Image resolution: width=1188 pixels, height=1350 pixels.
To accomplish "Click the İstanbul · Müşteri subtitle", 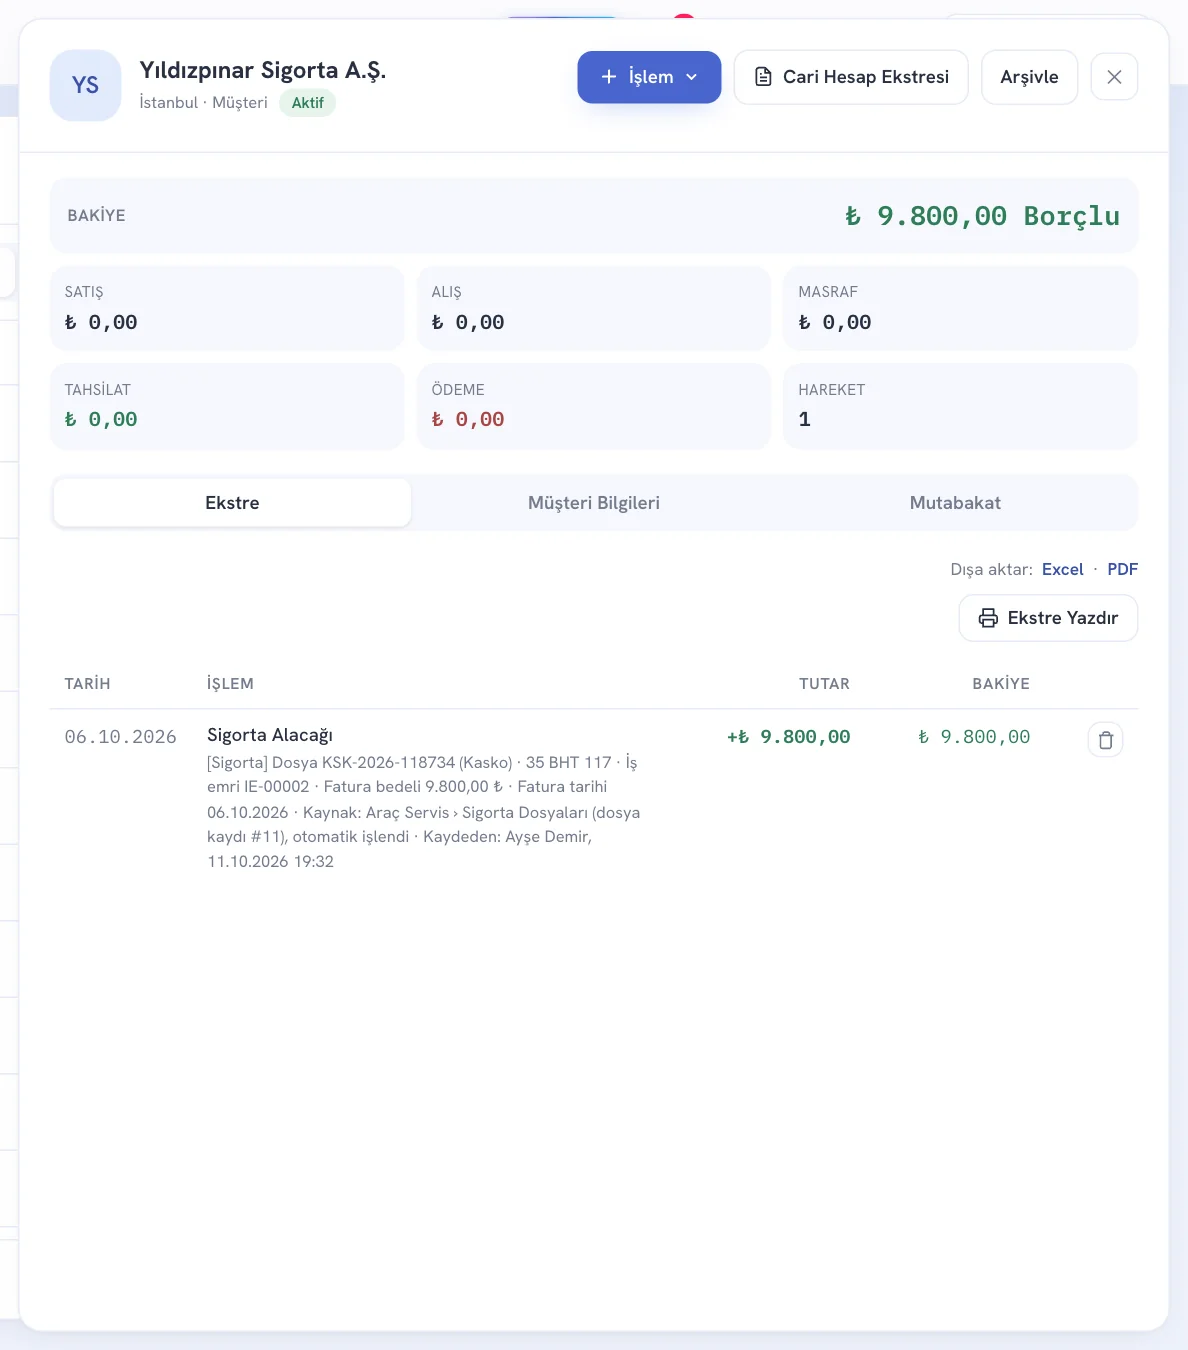I will tap(204, 103).
